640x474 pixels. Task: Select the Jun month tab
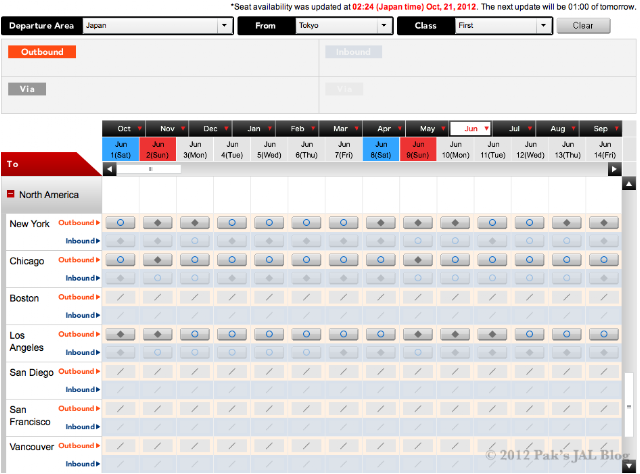471,129
